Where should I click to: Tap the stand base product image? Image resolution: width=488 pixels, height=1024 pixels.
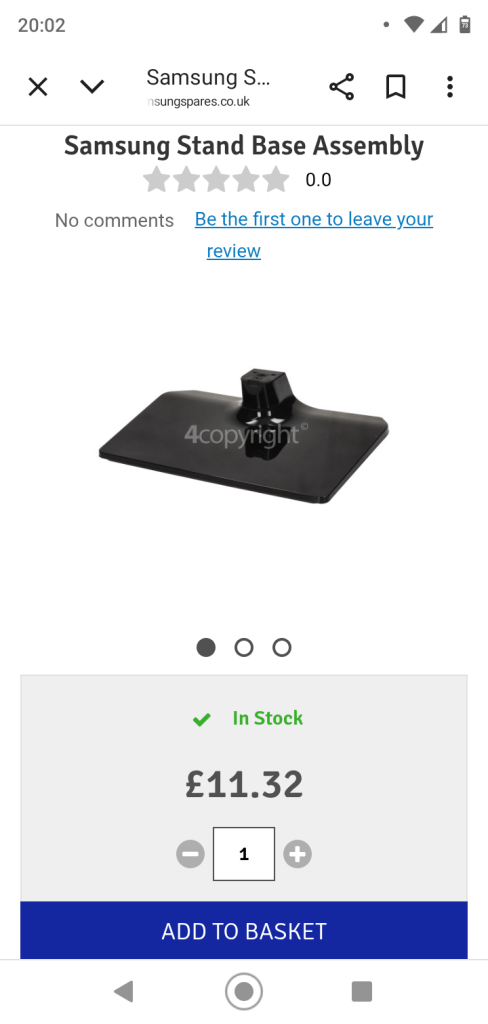coord(244,436)
